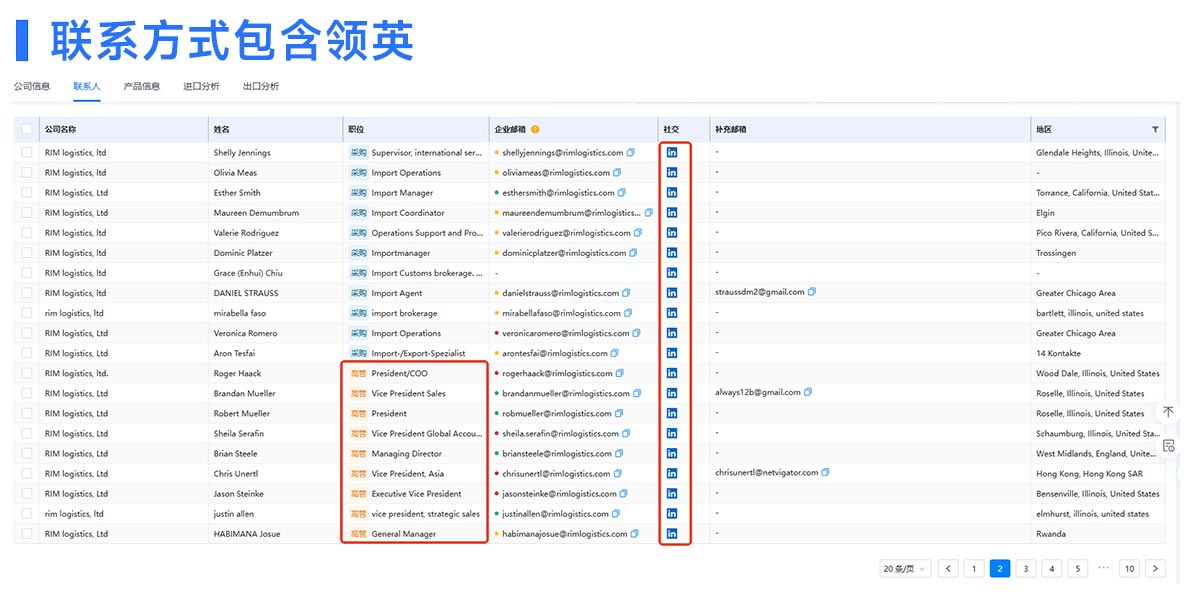
Task: Switch to 公司信息 tab
Action: (32, 87)
